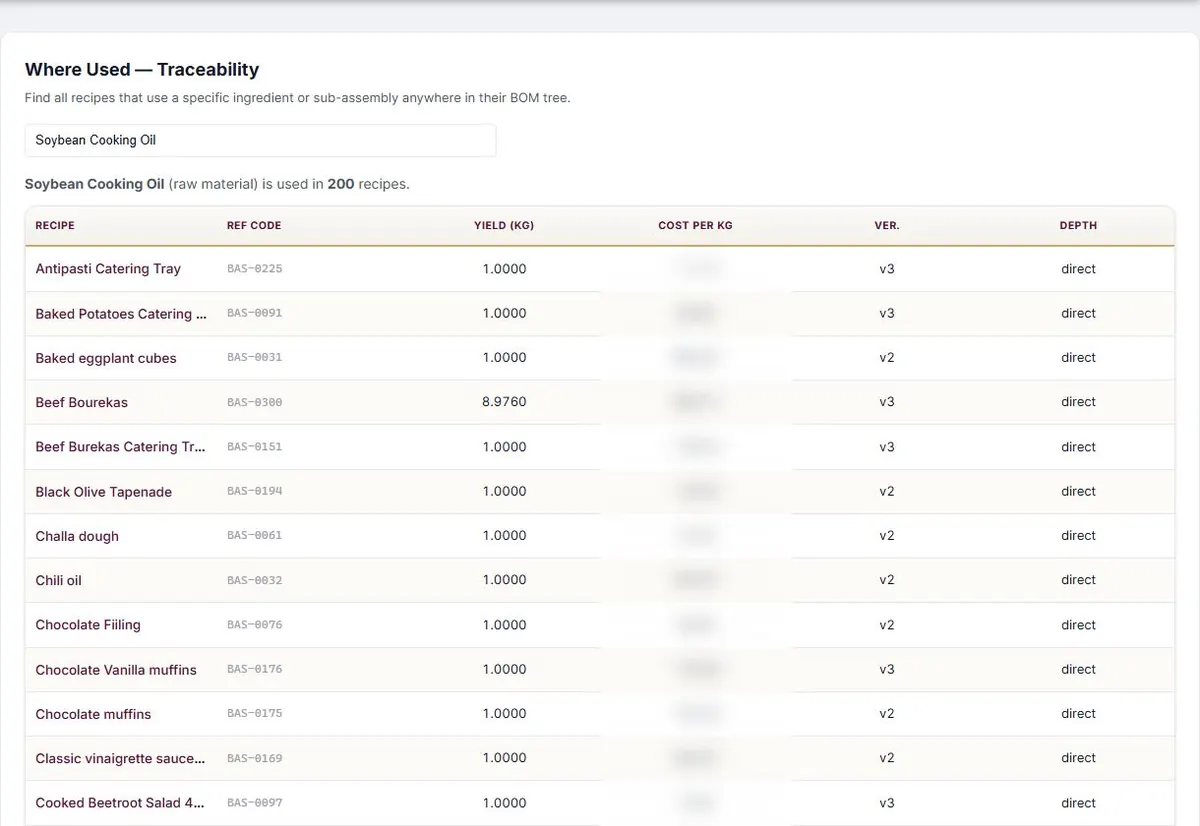Click the REF CODE column header
The width and height of the screenshot is (1200, 826).
(x=254, y=226)
